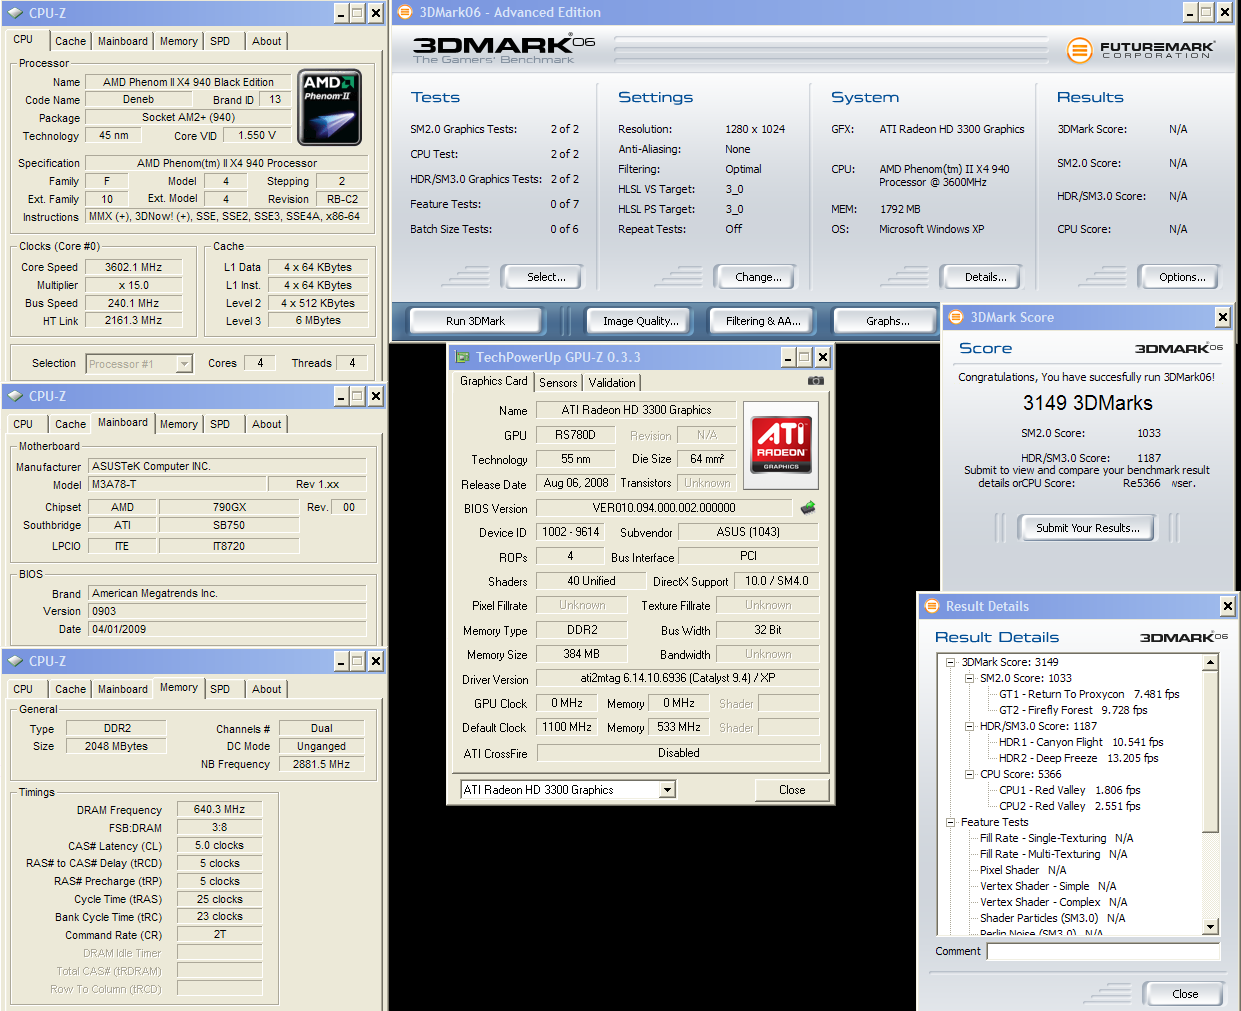
Task: Click motherboard model field M3A78-T
Action: [178, 484]
